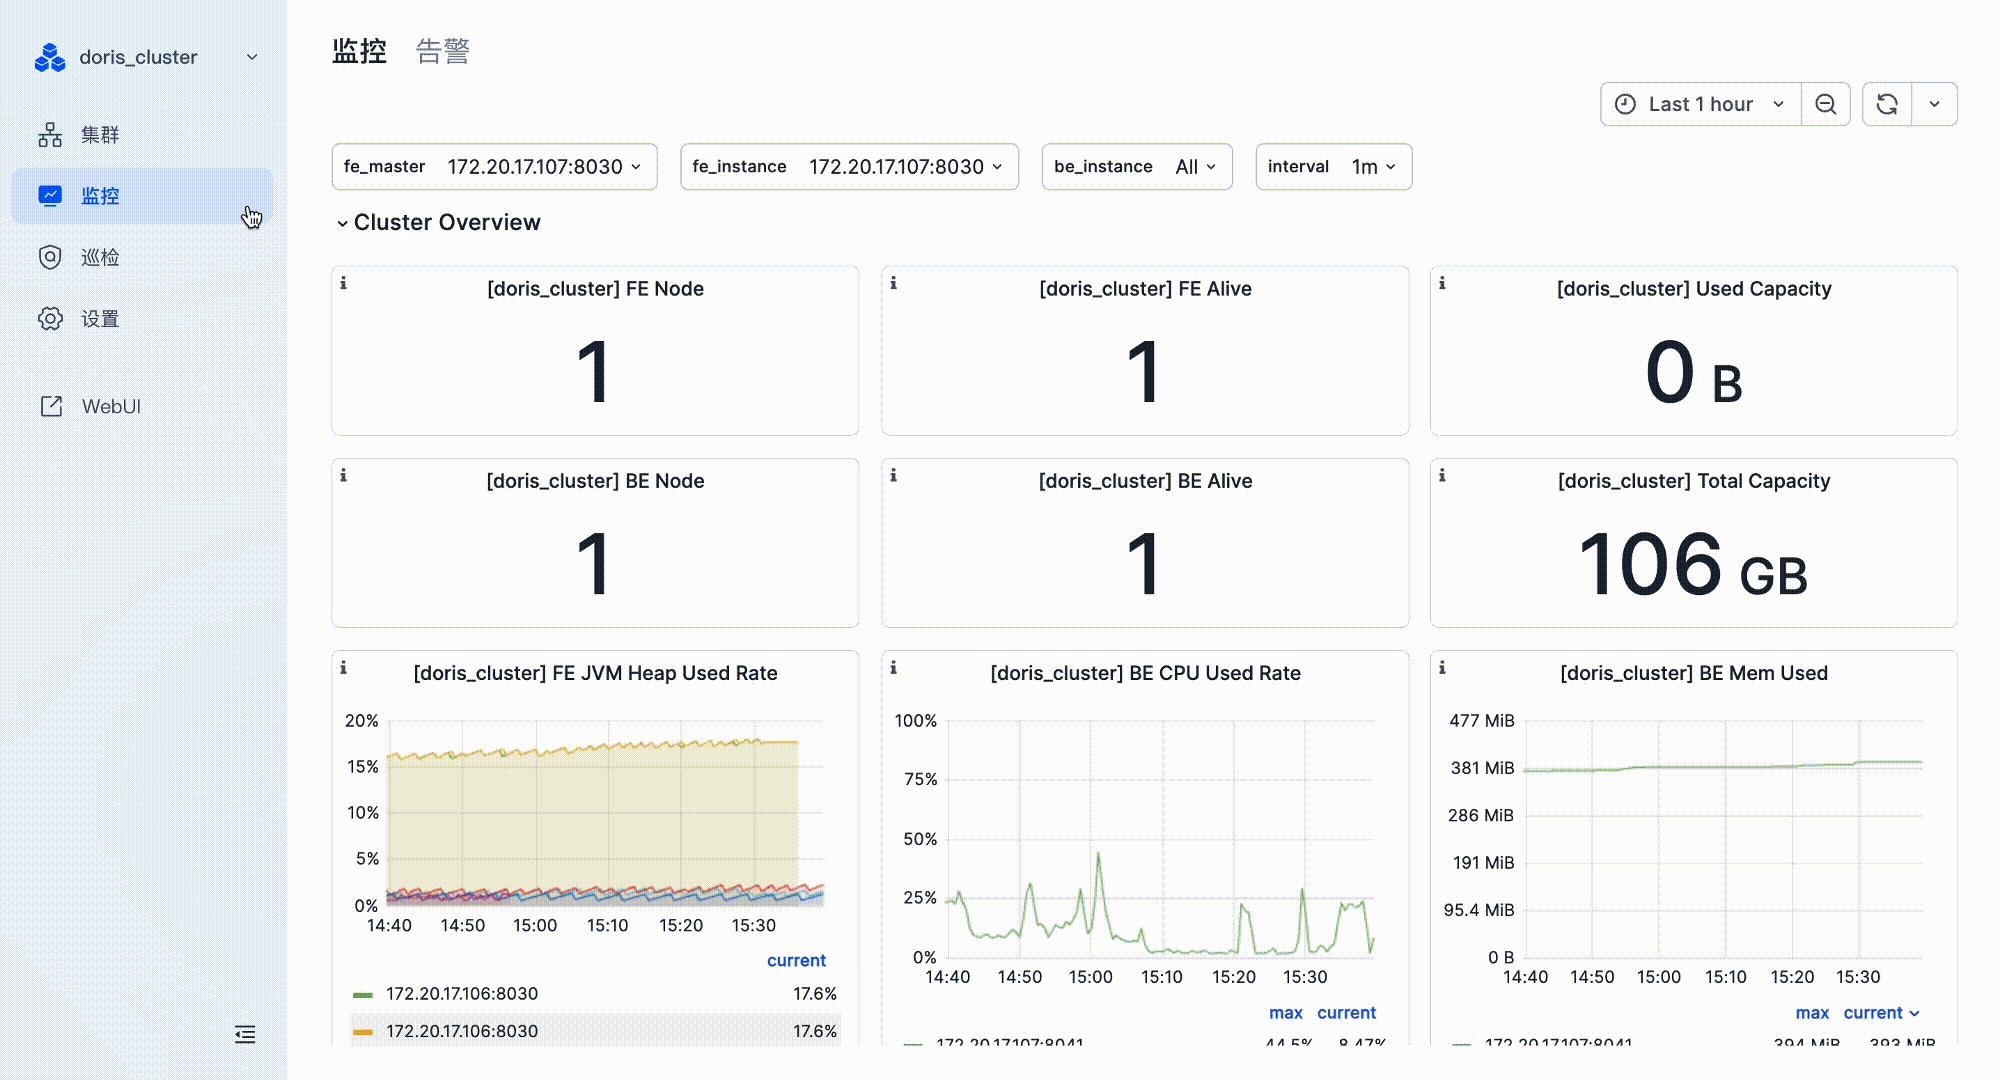Click the info icon on FE Alive panel
The width and height of the screenshot is (2000, 1080).
[x=893, y=283]
